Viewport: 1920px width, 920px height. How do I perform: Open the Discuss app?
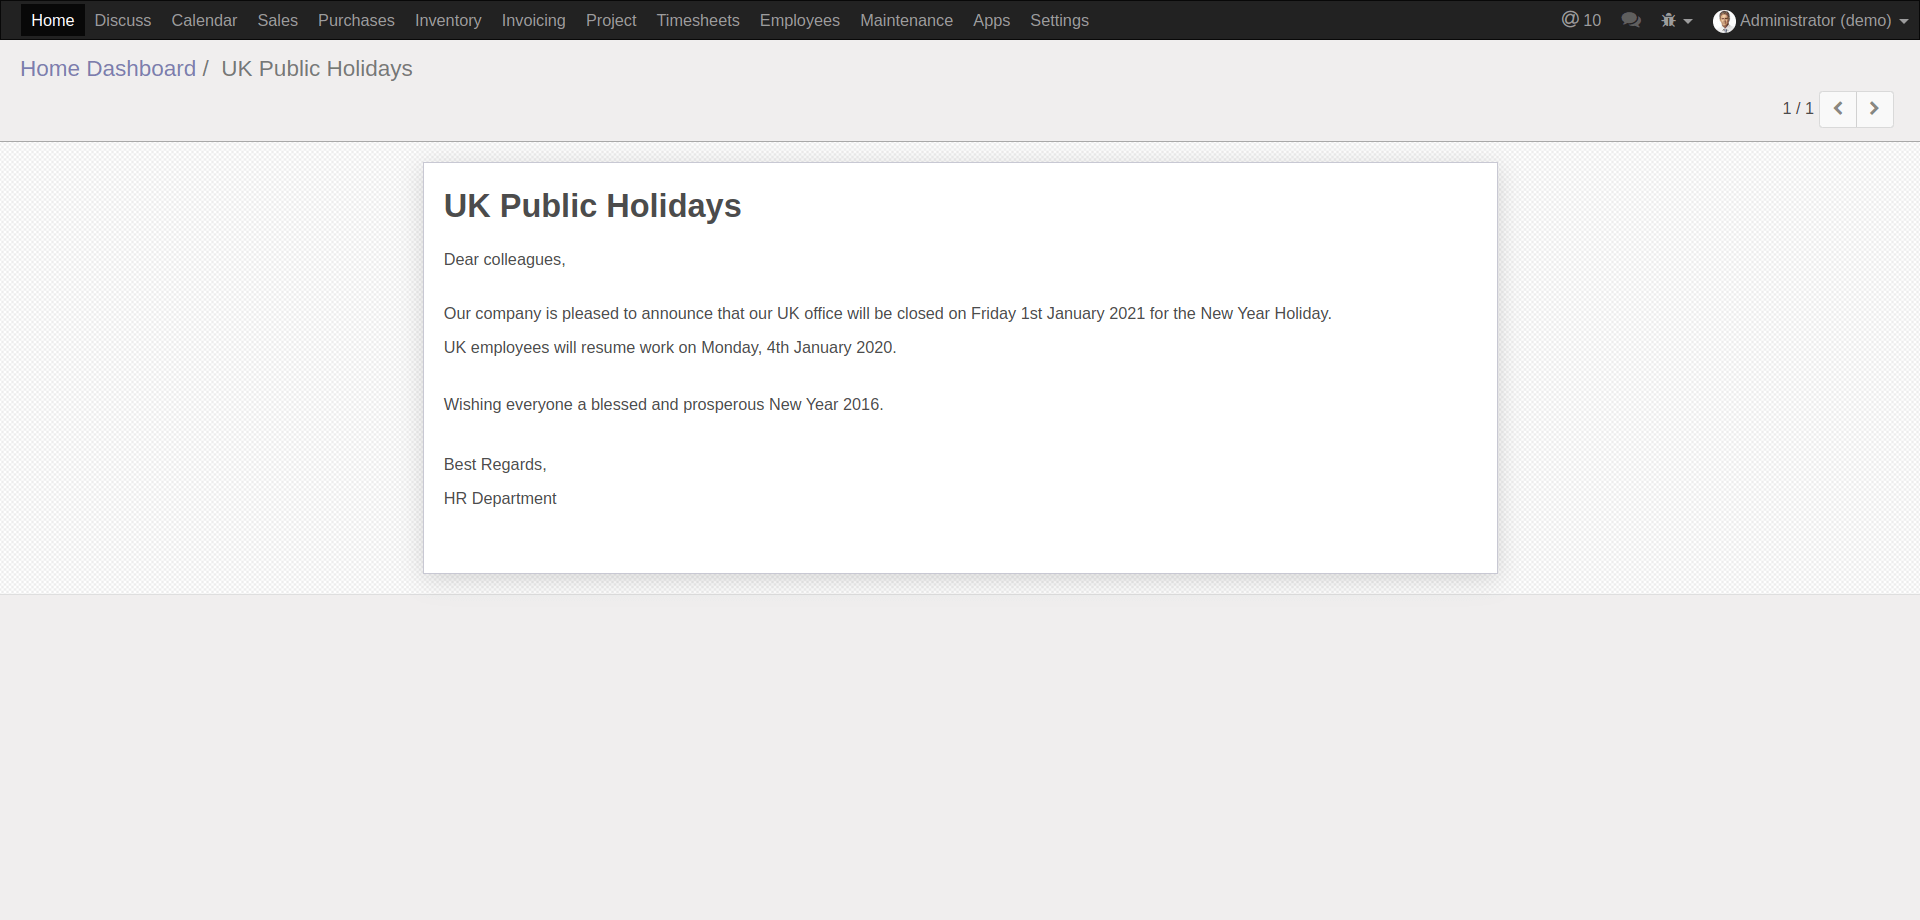tap(122, 20)
